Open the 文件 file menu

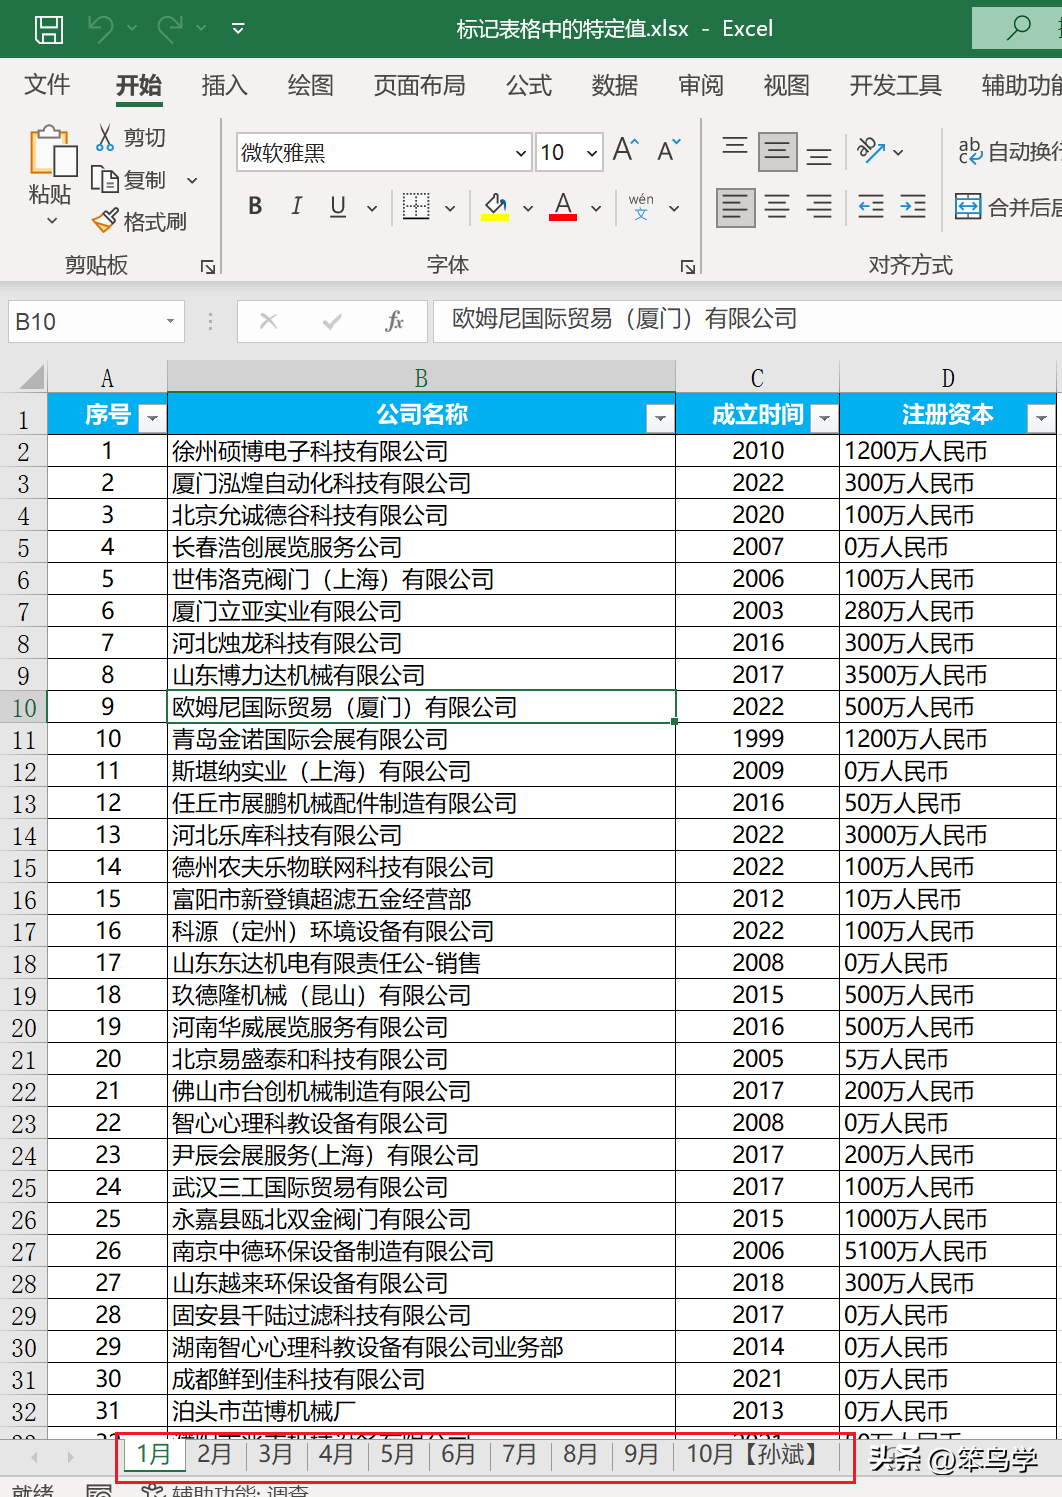pos(47,85)
